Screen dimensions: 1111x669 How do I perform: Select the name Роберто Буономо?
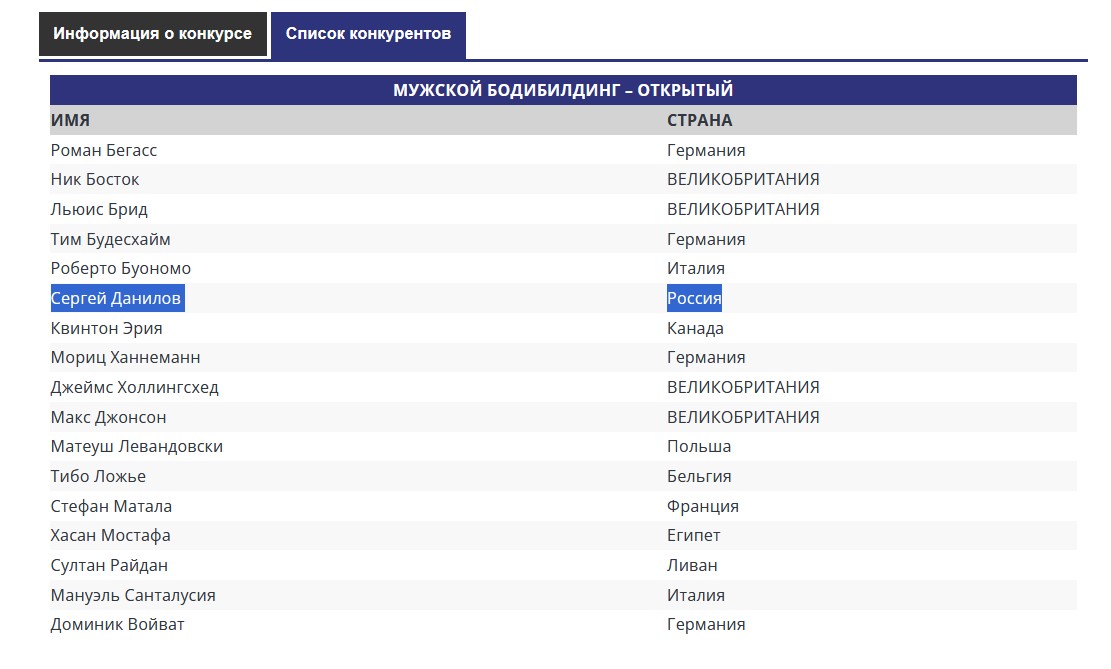point(120,269)
